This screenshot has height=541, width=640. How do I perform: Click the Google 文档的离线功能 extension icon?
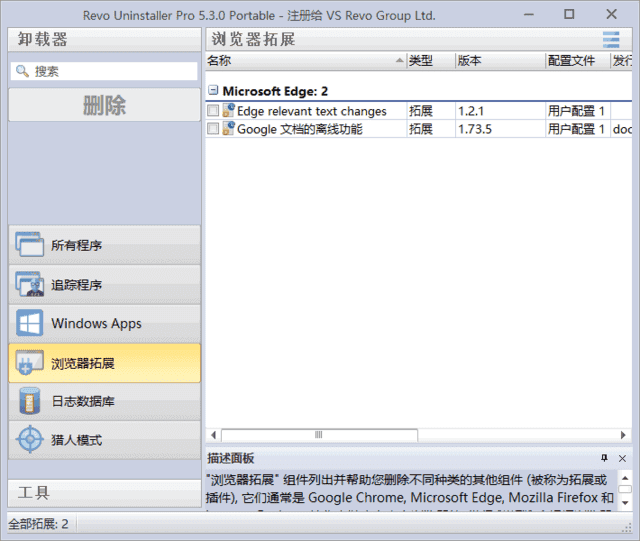click(x=228, y=129)
